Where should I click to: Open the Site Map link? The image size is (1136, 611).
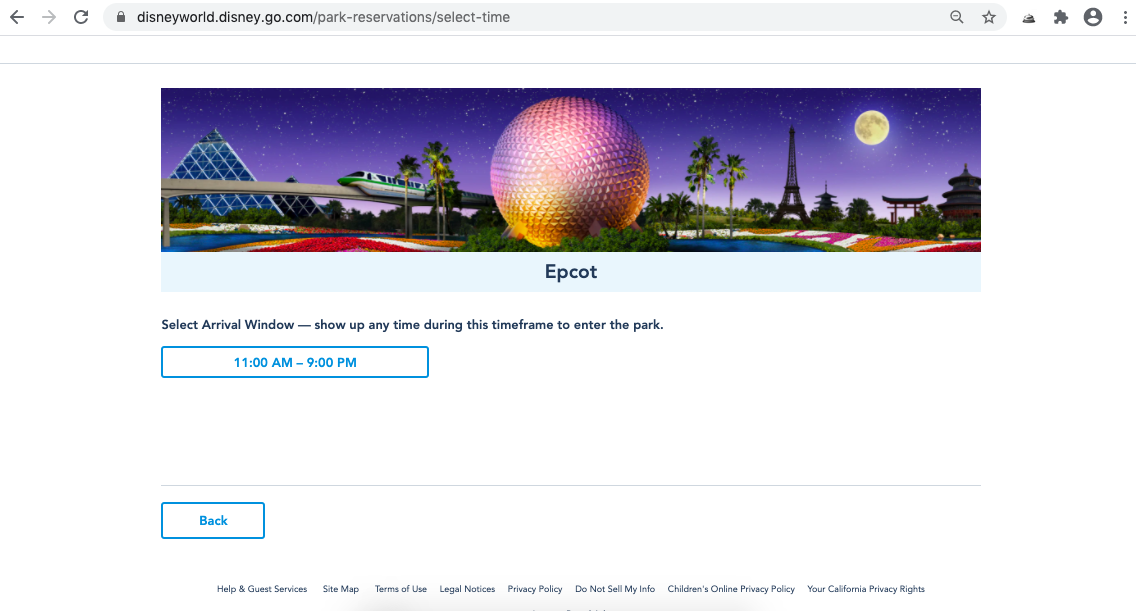click(341, 589)
